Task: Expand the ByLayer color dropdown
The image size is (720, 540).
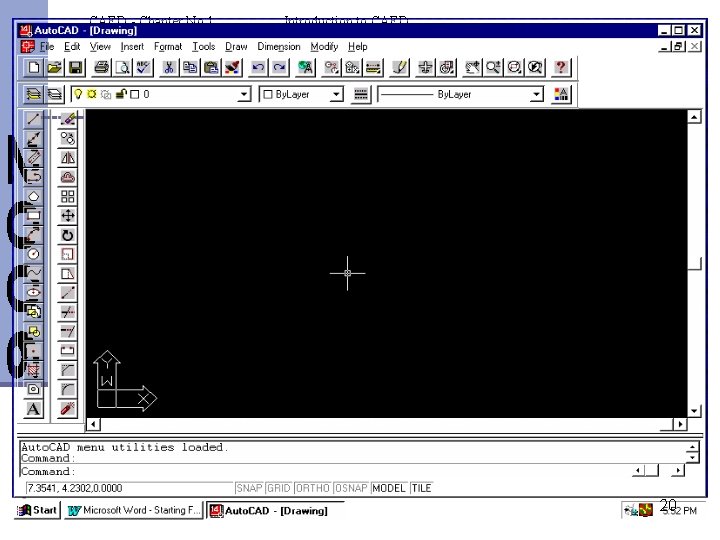Action: pos(337,95)
